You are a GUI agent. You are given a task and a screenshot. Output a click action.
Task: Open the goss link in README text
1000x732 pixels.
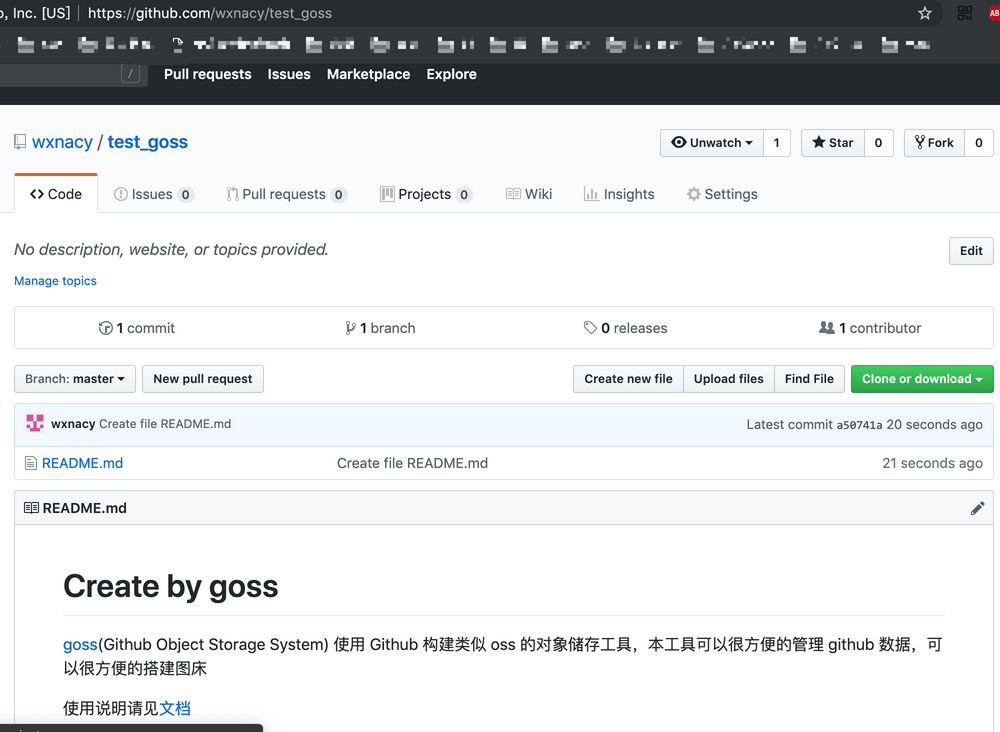[80, 645]
